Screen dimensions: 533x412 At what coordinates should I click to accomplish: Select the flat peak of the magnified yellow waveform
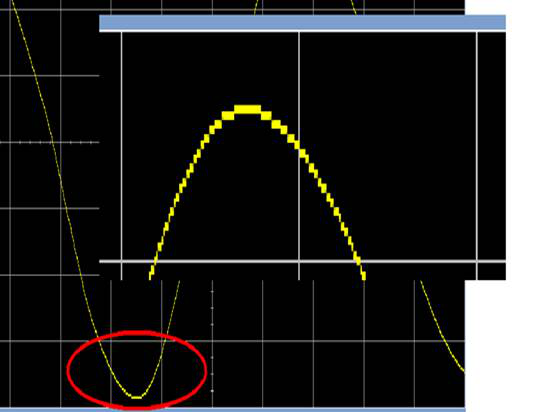[x=247, y=109]
